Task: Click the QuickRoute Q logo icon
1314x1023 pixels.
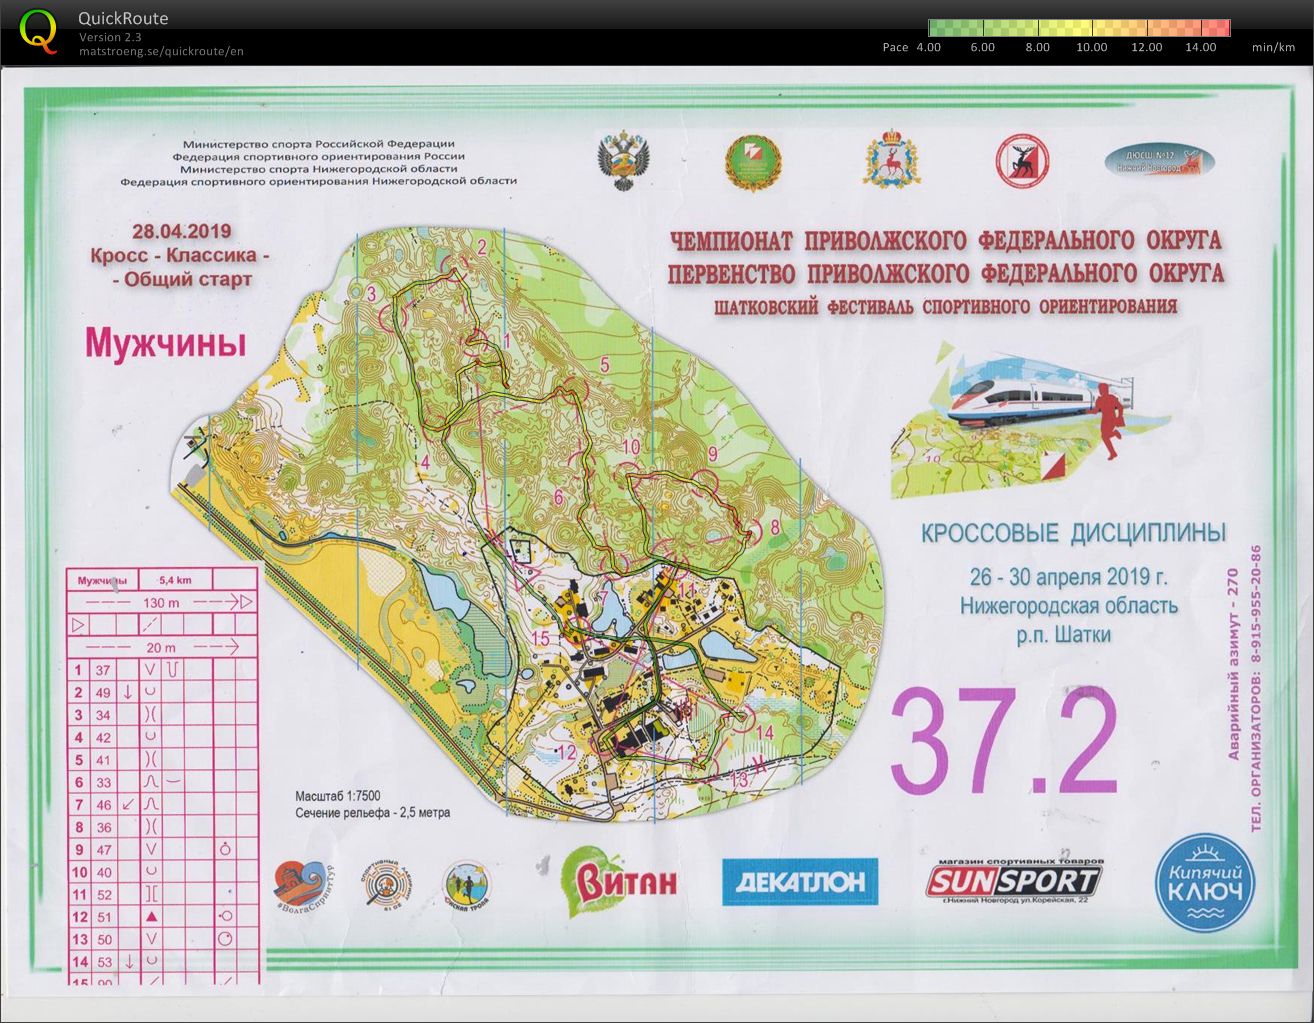Action: point(39,31)
